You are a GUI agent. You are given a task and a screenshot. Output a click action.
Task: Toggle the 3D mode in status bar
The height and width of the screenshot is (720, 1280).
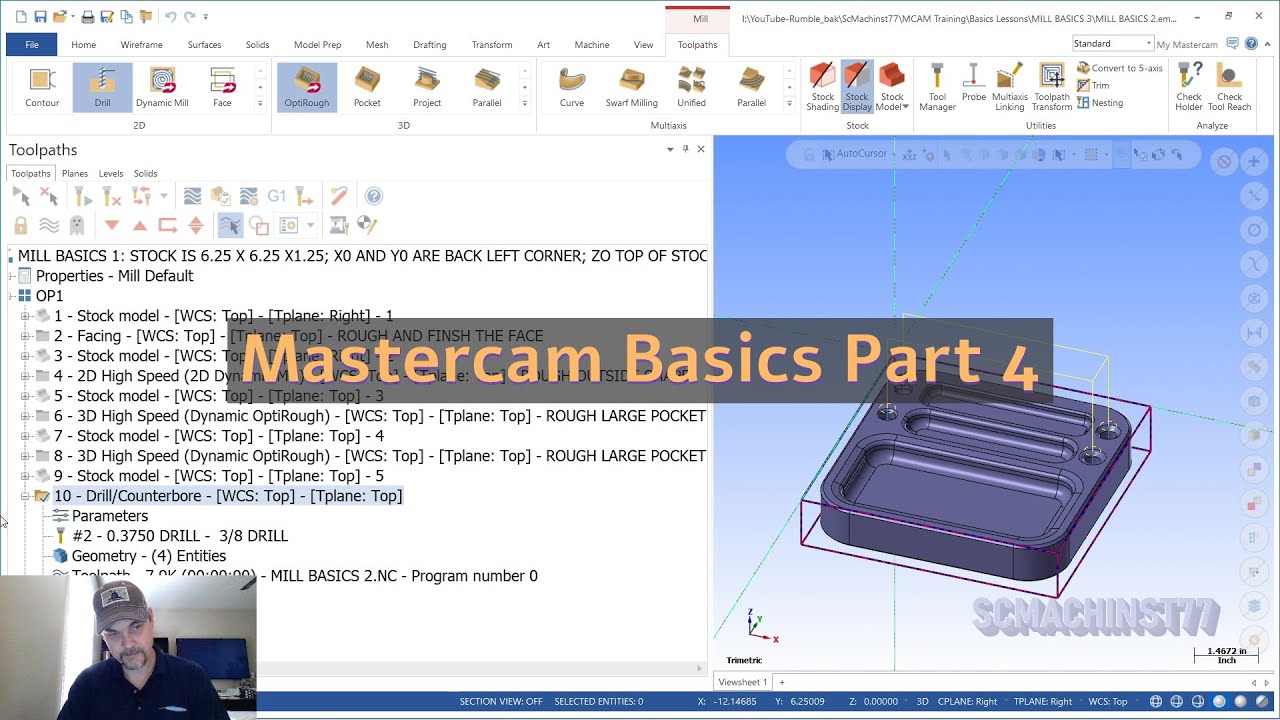[923, 701]
